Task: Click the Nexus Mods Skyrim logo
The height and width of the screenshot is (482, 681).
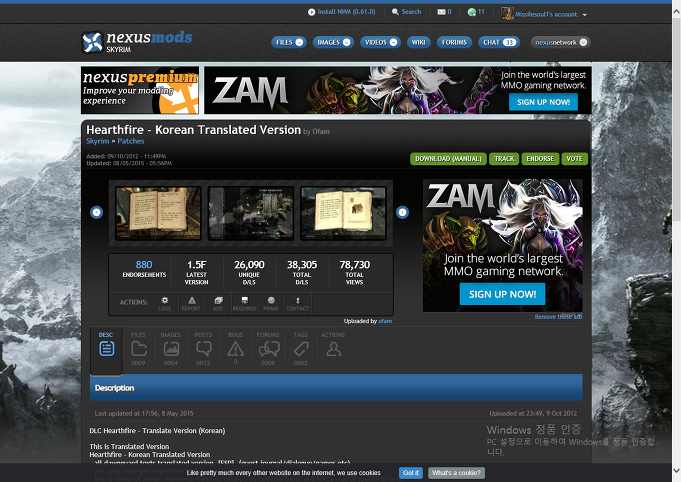Action: [x=137, y=42]
